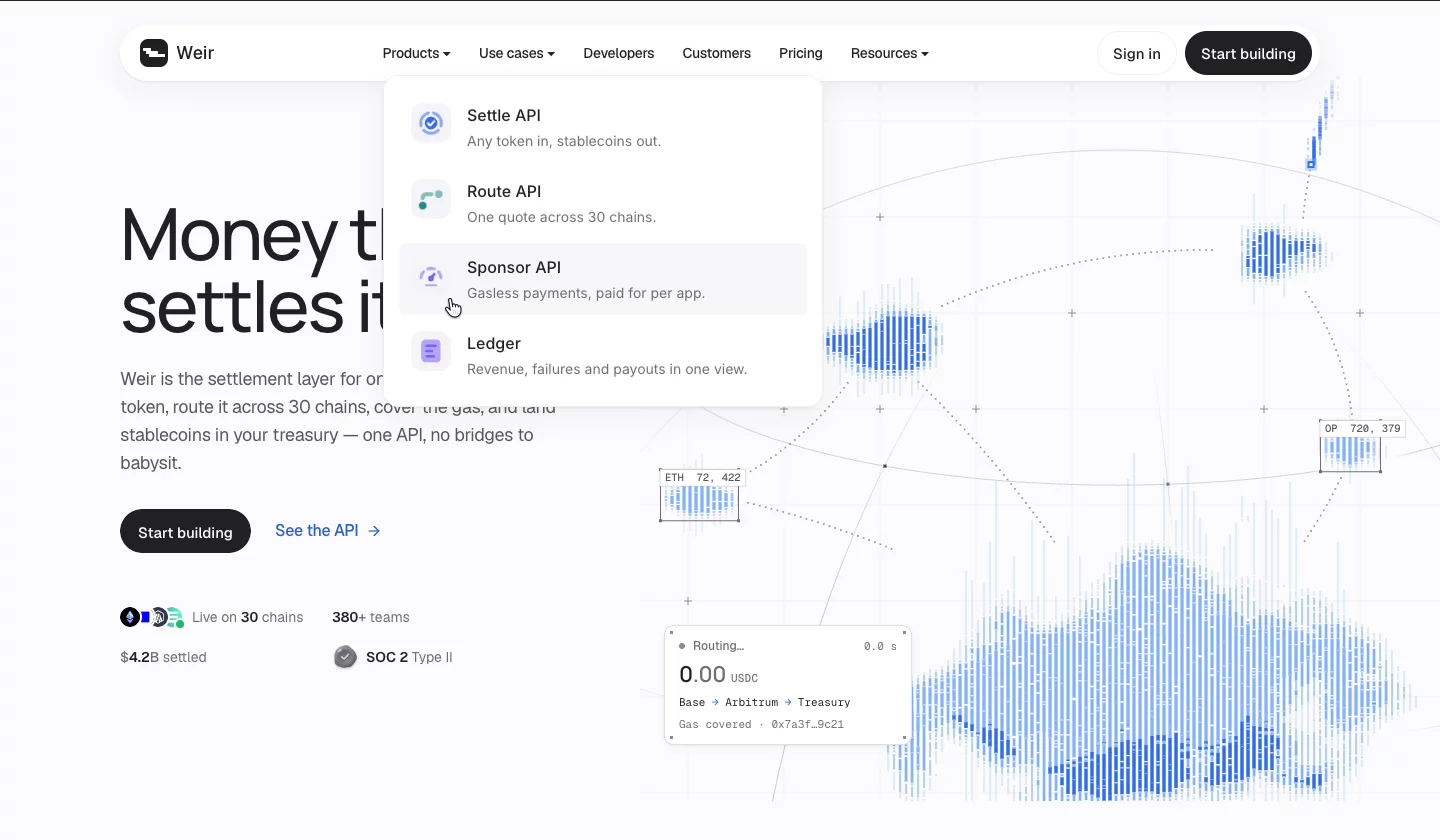1440x840 pixels.
Task: Click the arrow beside See the API
Action: pos(374,531)
